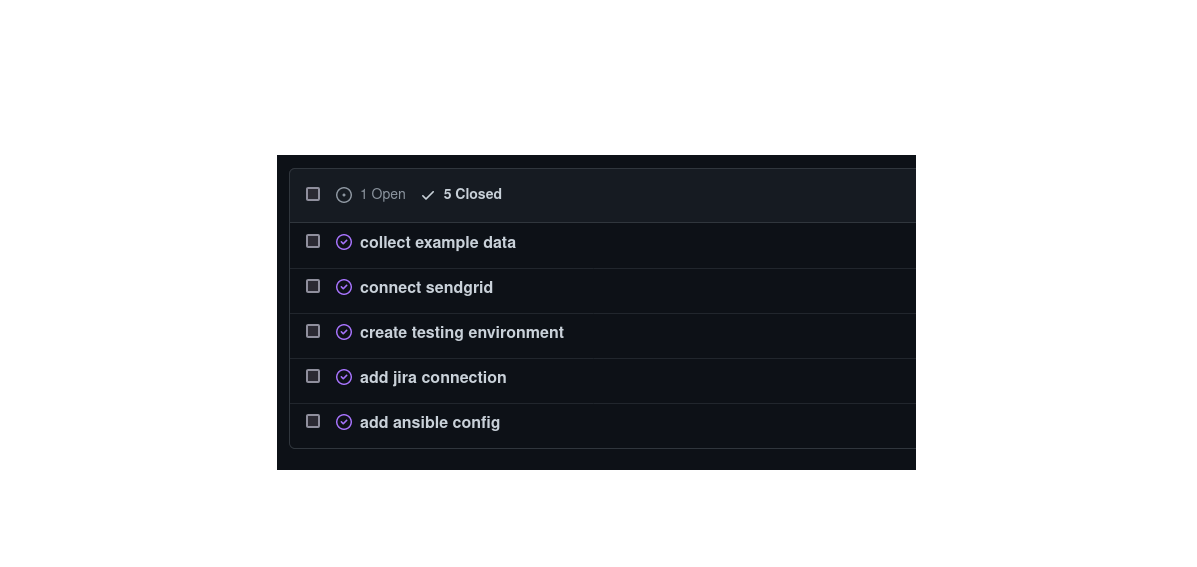Click the open-issue circle icon in header
Image resolution: width=1197 pixels, height=567 pixels.
344,195
